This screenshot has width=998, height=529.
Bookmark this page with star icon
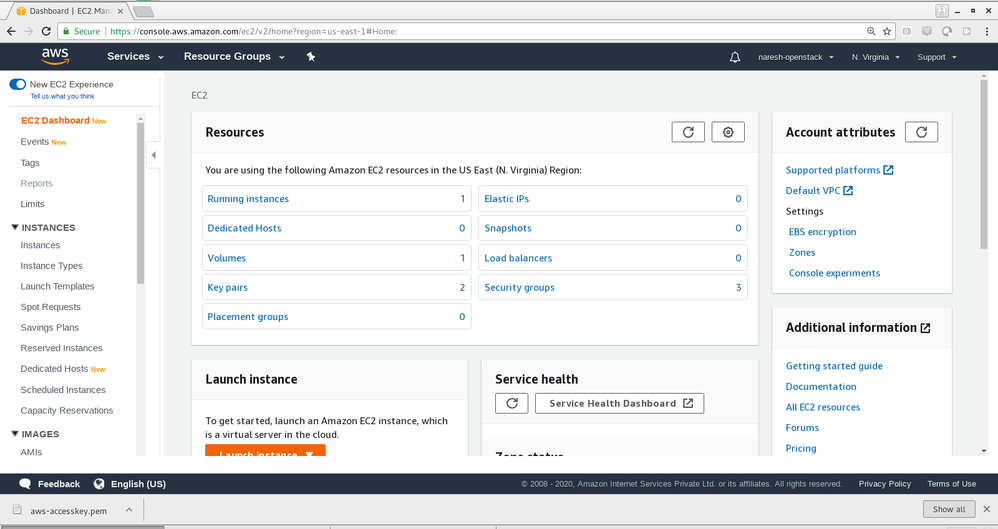(886, 32)
